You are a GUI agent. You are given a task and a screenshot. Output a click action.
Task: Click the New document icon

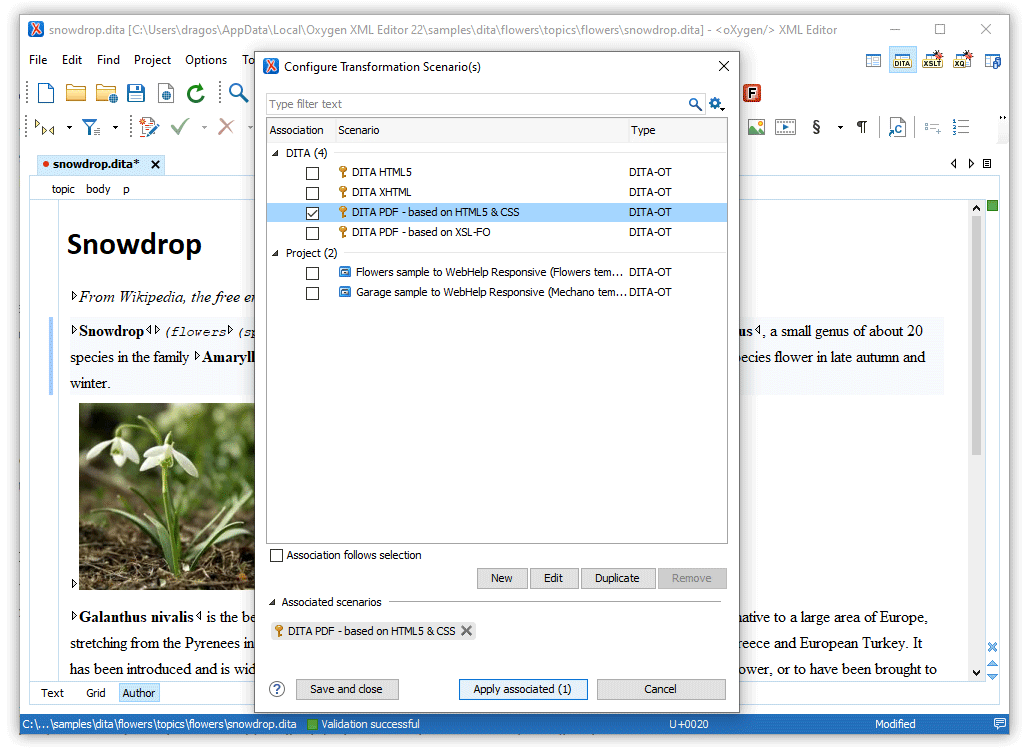click(46, 93)
